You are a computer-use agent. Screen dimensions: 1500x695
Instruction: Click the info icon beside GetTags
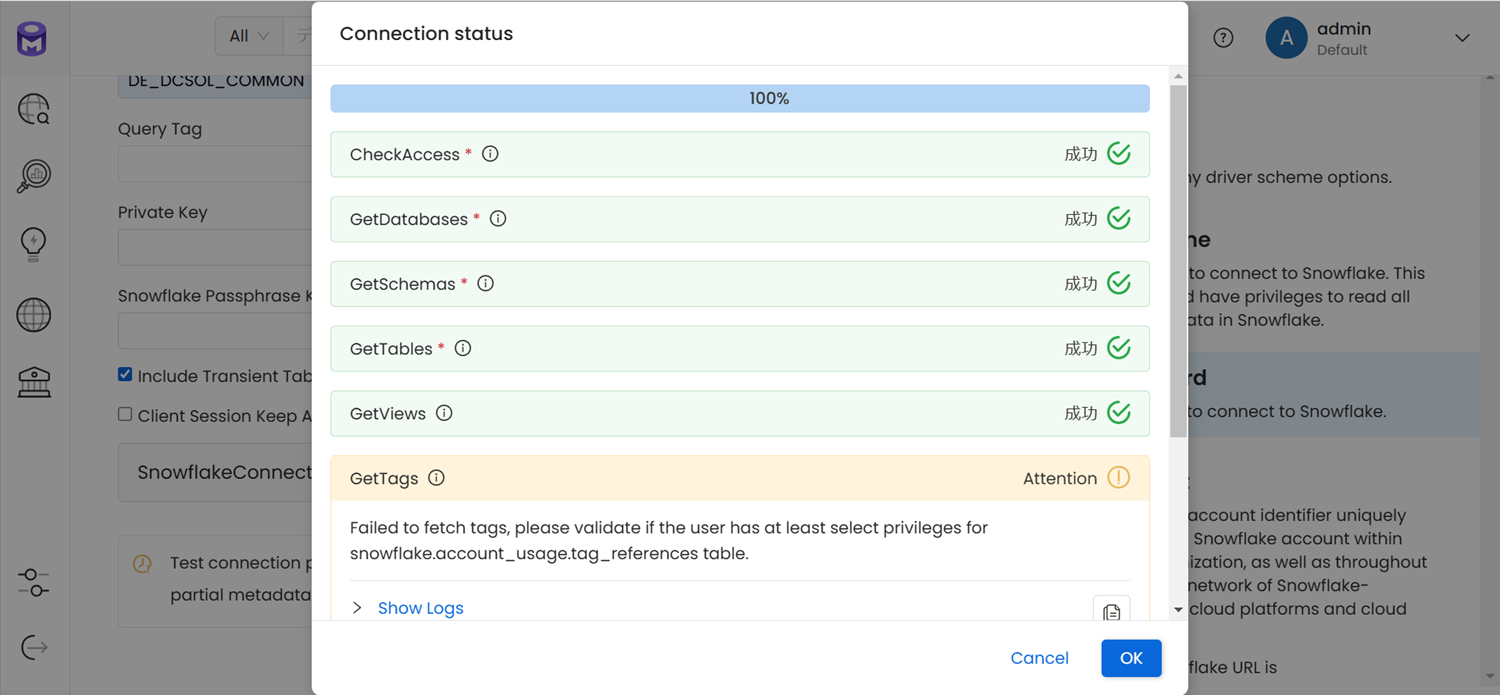click(436, 478)
